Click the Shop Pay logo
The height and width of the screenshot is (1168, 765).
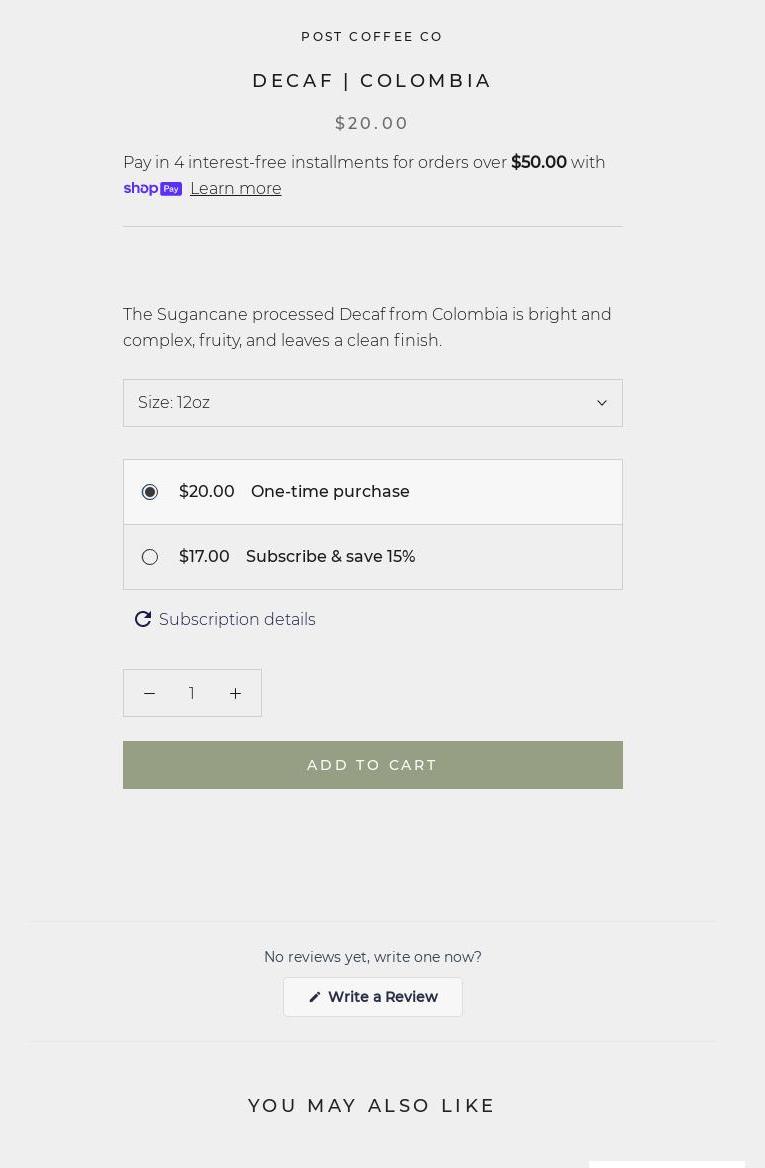(152, 189)
